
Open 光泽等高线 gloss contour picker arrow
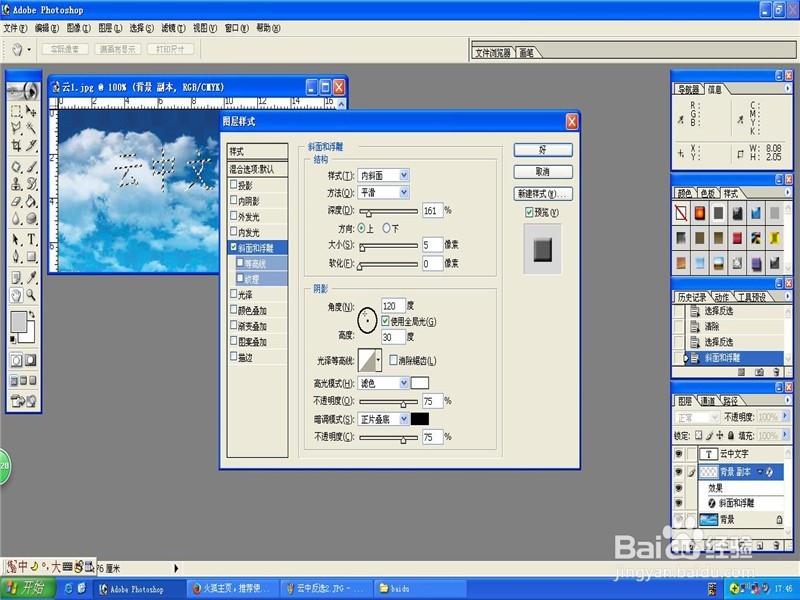point(379,360)
